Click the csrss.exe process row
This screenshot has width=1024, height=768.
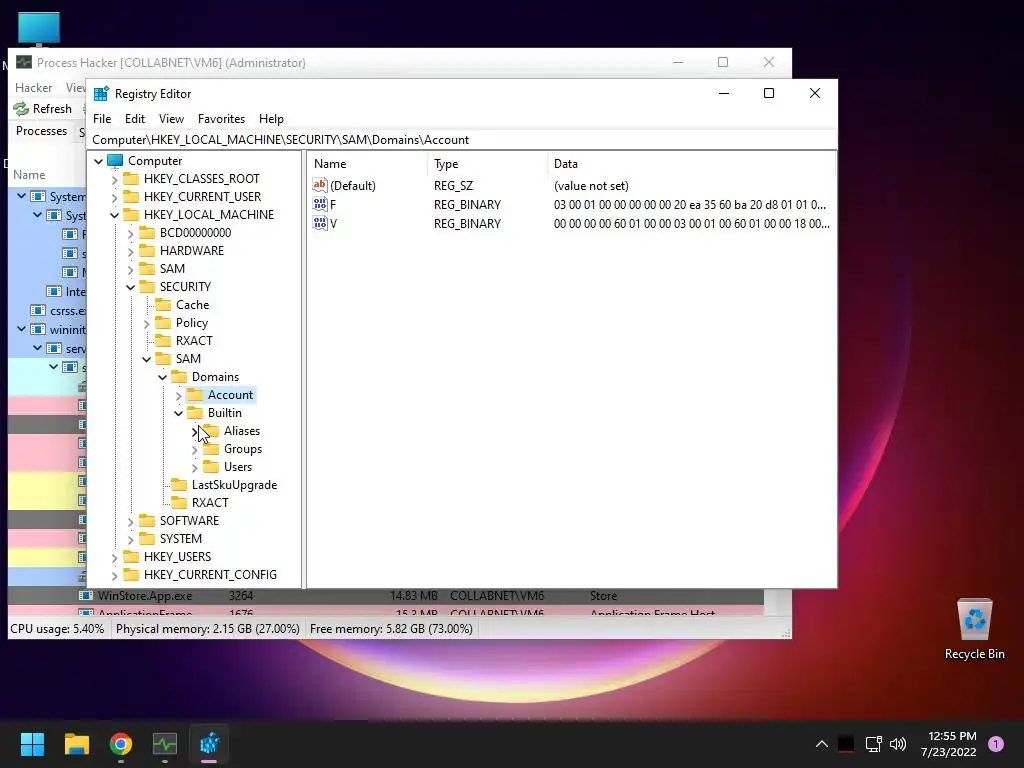pyautogui.click(x=47, y=311)
